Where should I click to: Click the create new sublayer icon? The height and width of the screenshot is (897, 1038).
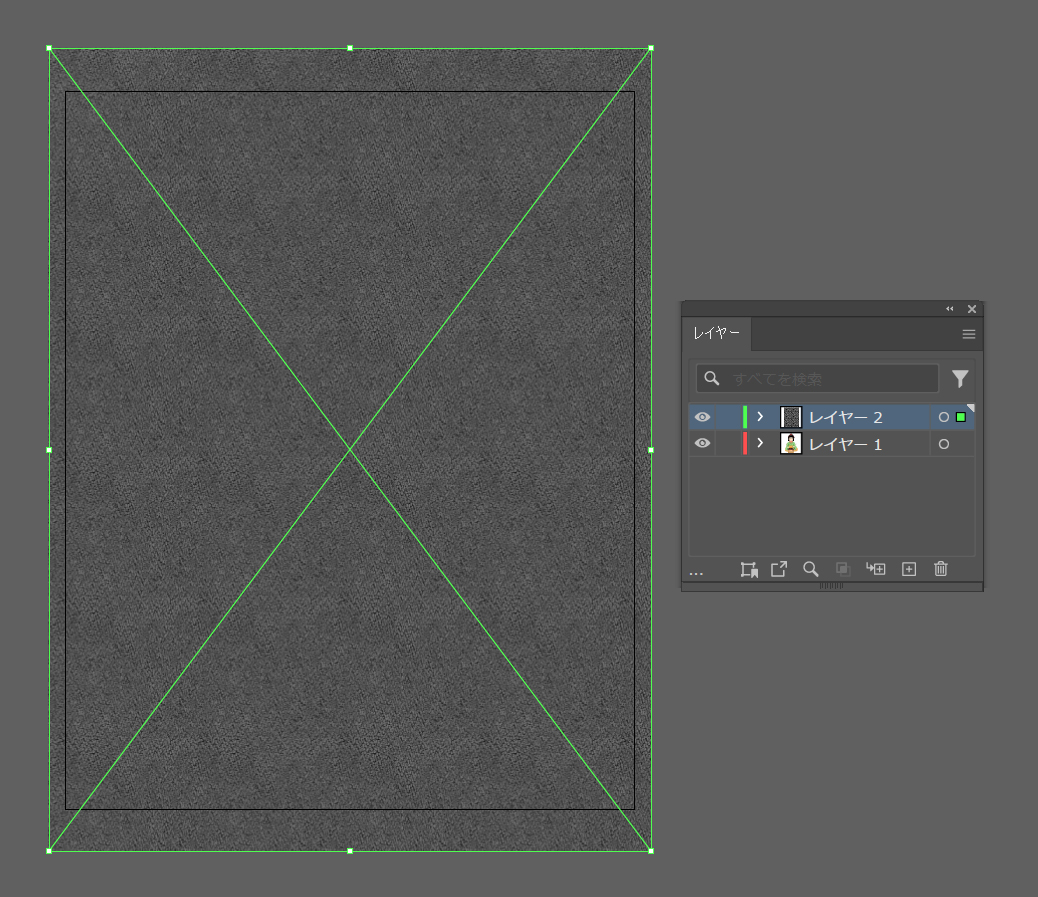876,569
